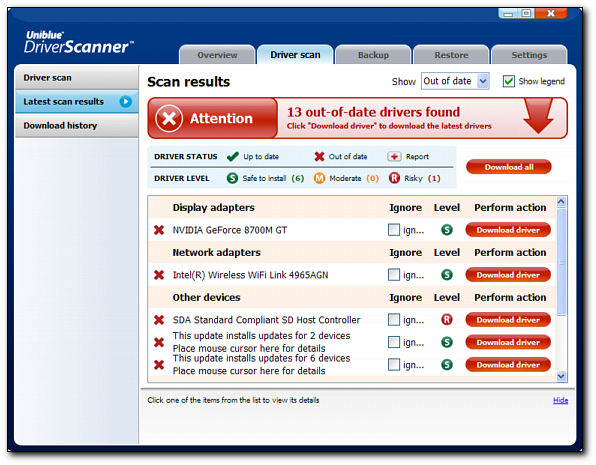This screenshot has height=465, width=596.
Task: Click the green Safe to install S icon
Action: pyautogui.click(x=232, y=178)
